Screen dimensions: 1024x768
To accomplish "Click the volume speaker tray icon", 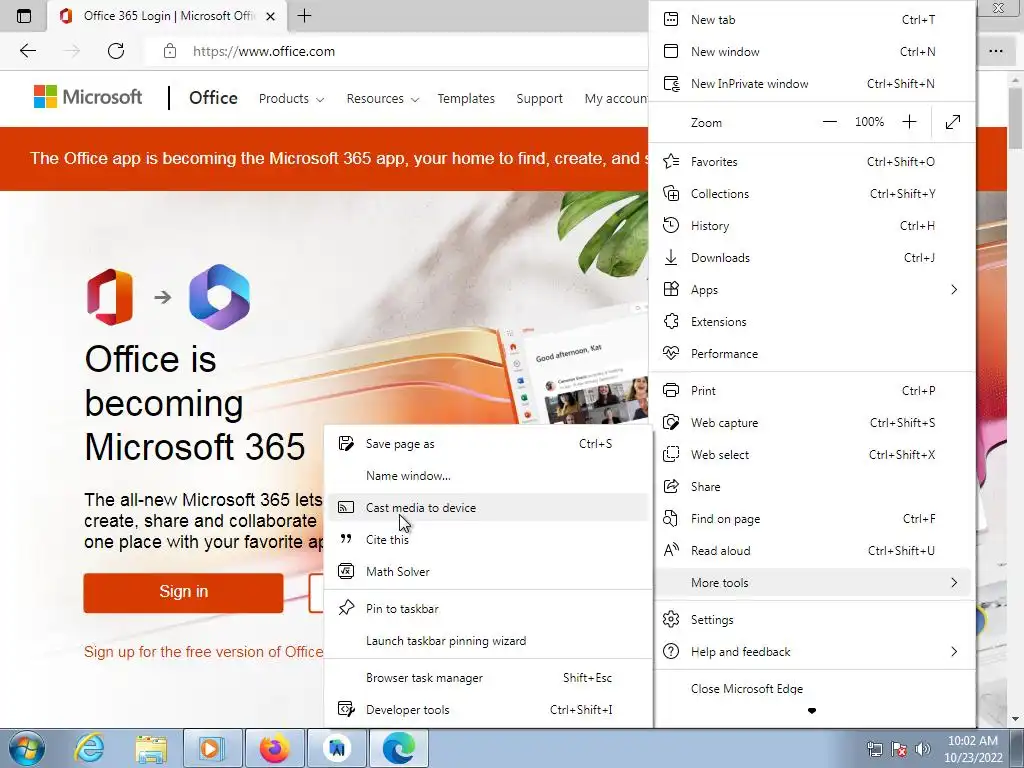I will [x=923, y=748].
